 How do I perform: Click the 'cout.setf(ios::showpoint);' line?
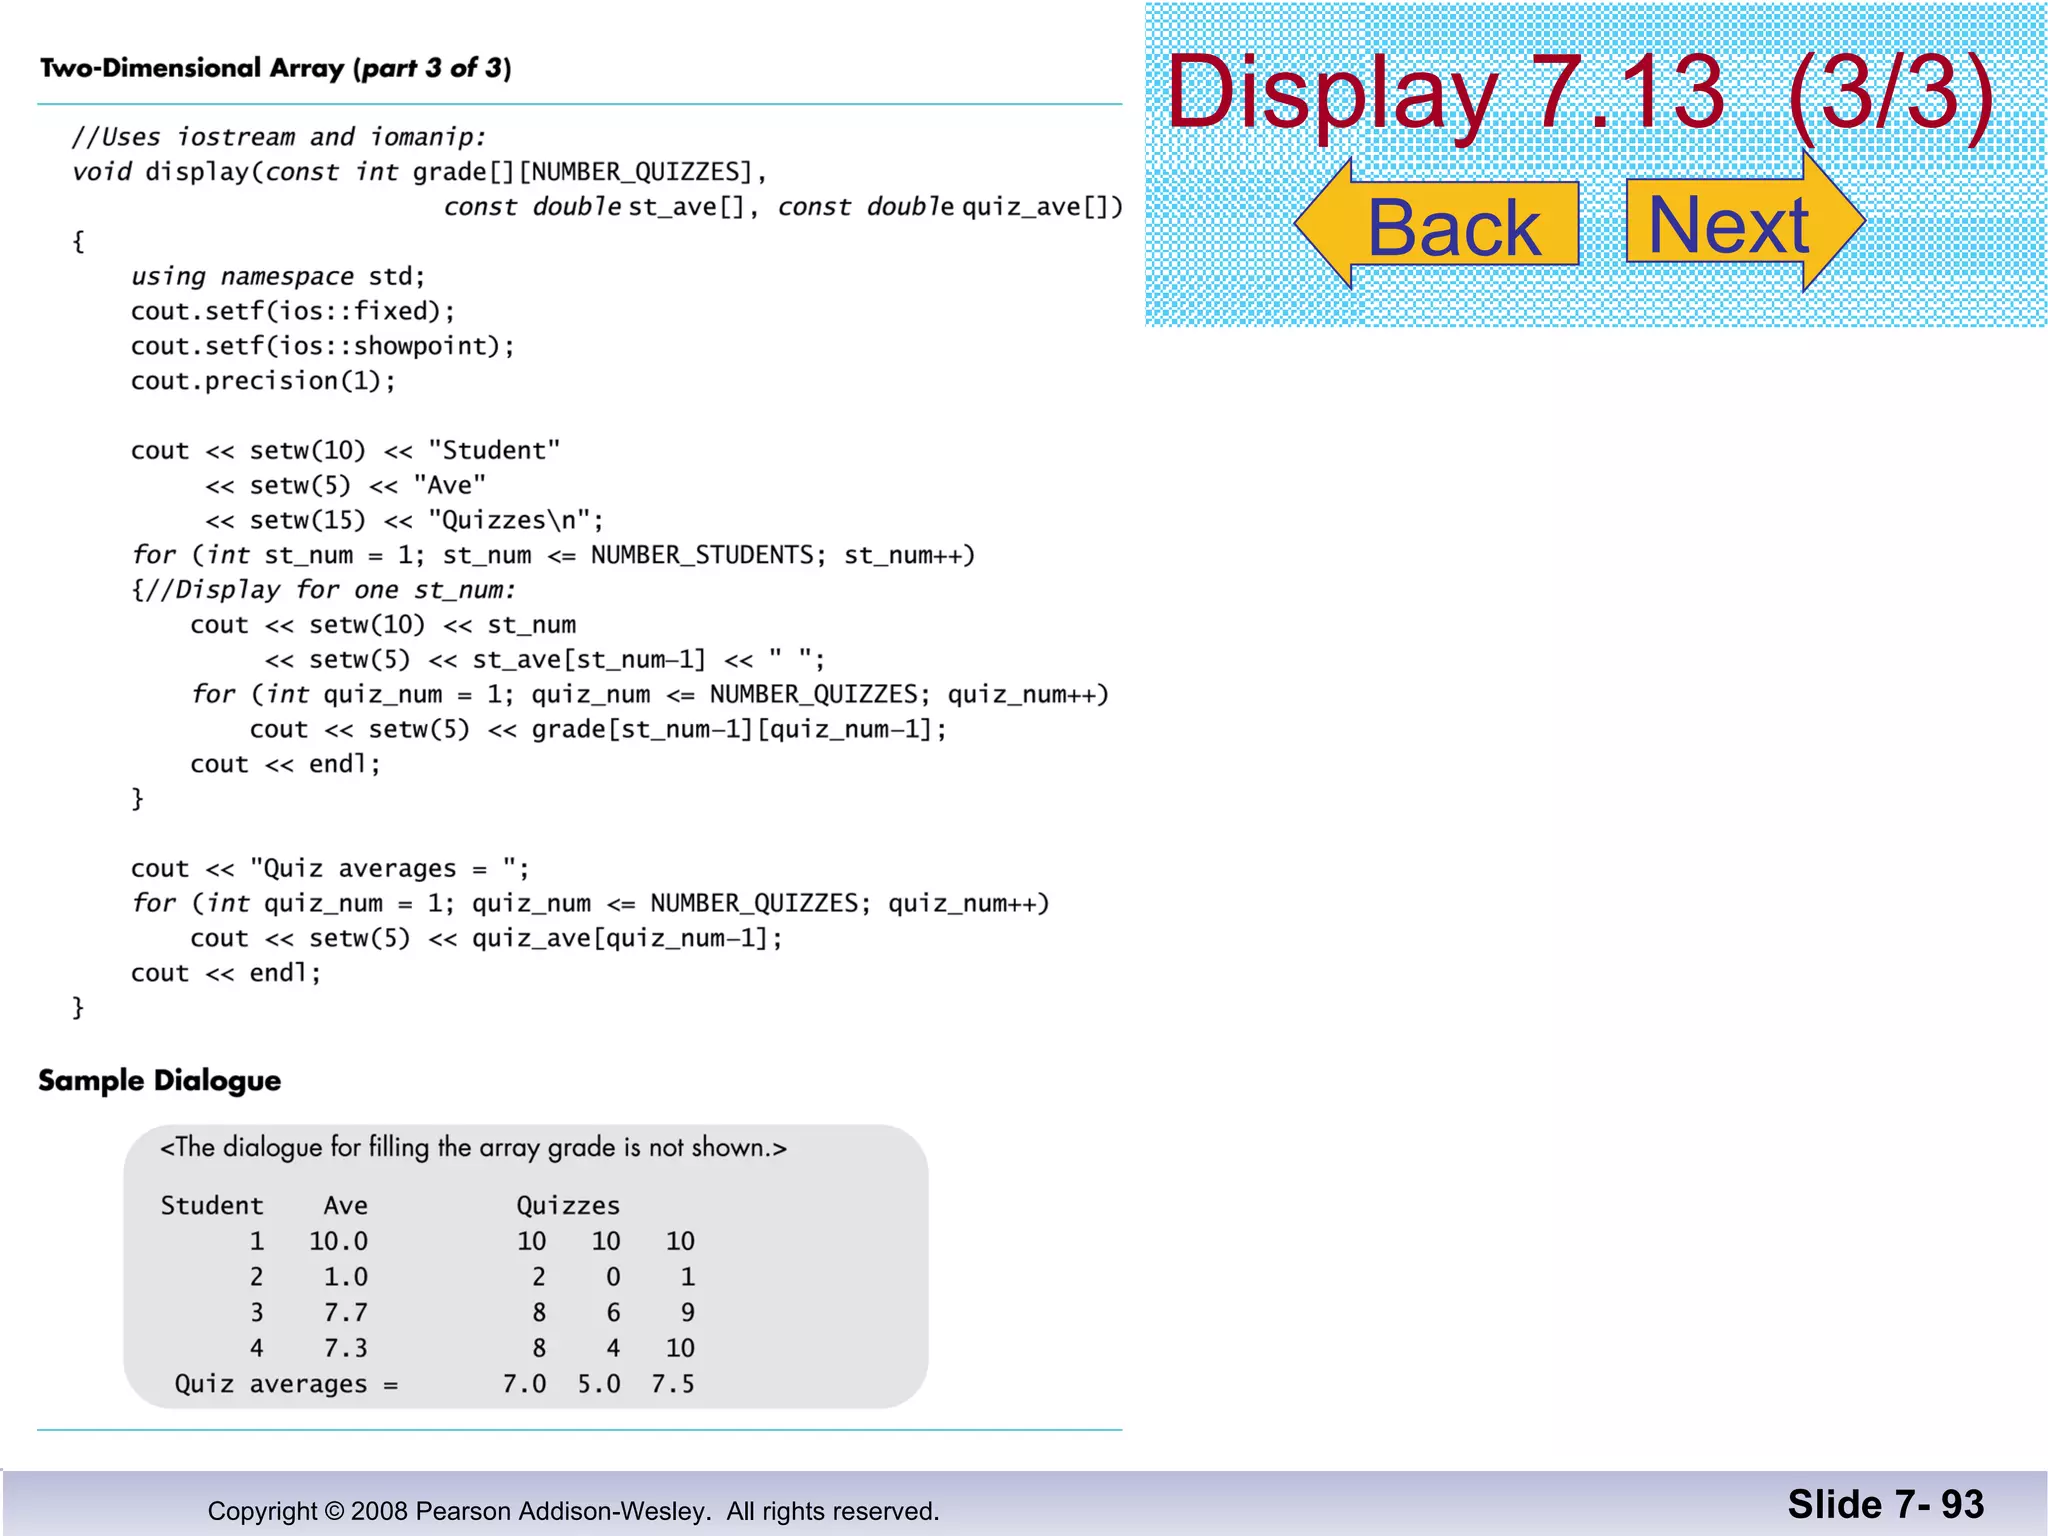pos(323,346)
